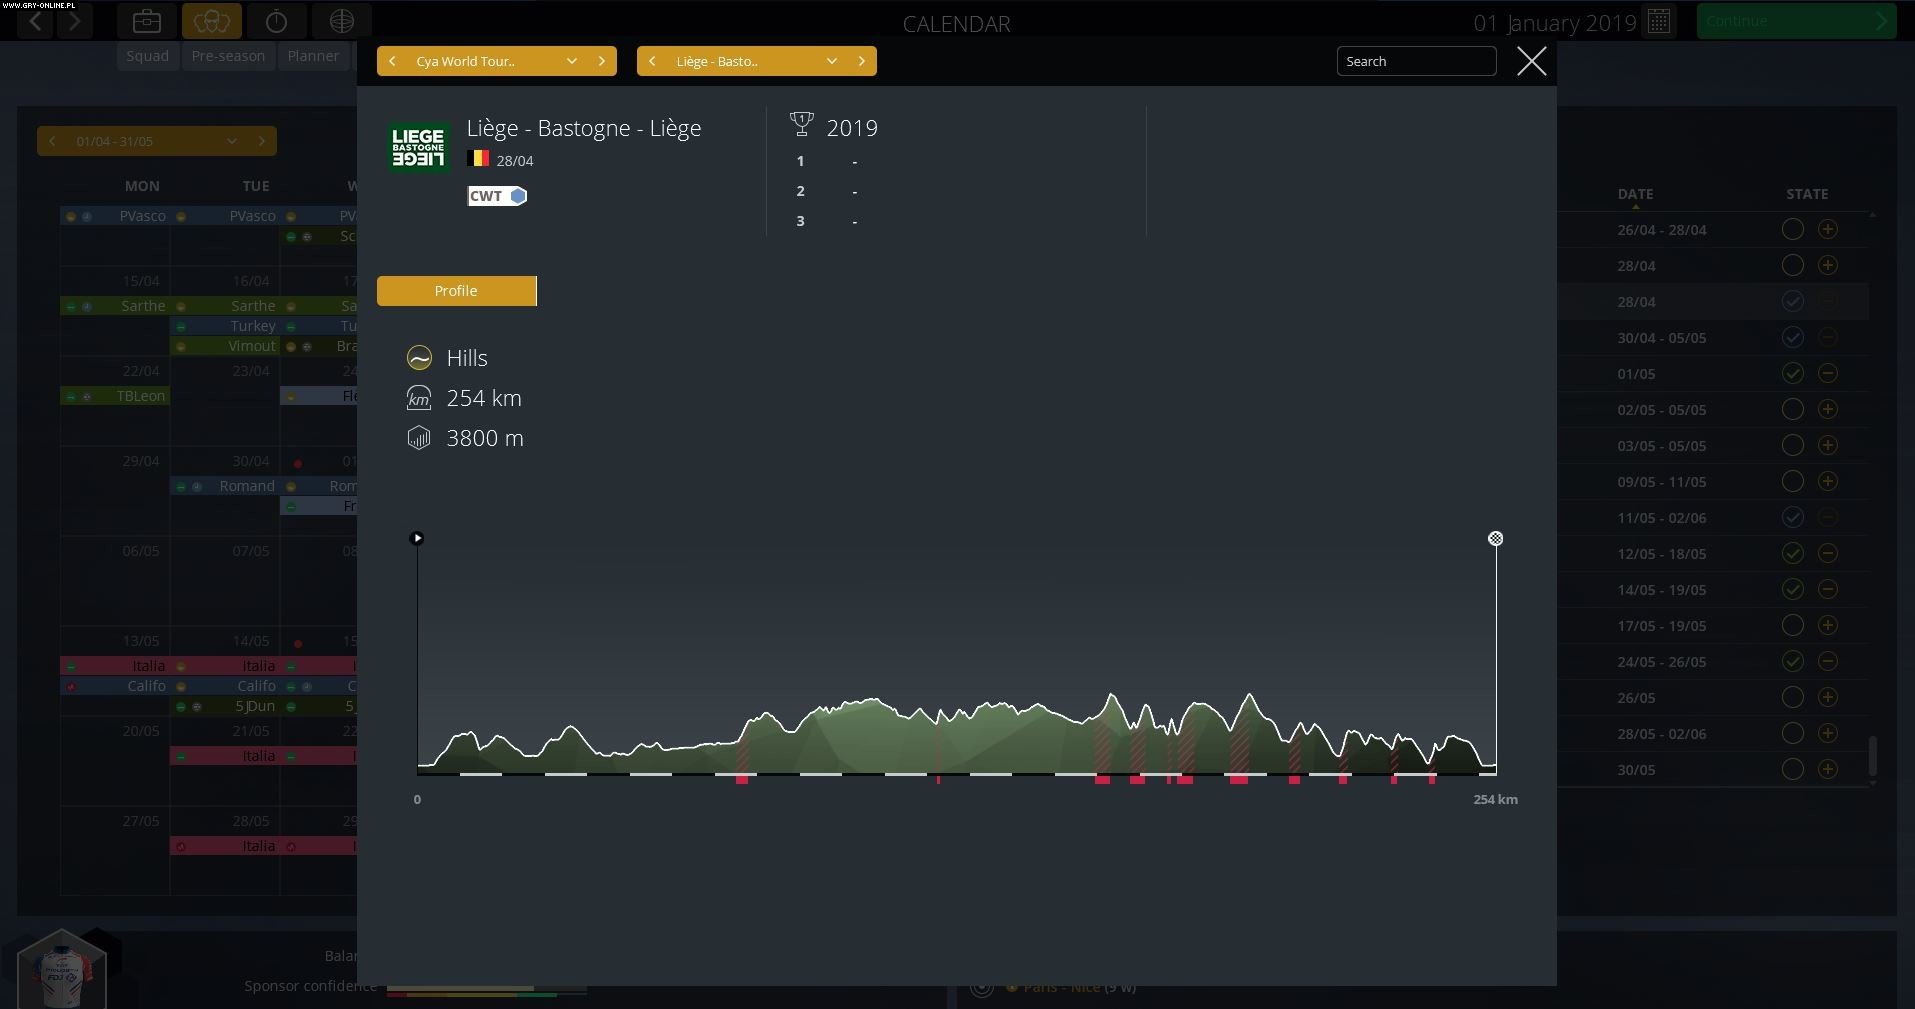1915x1009 pixels.
Task: Expand the Liège - Basto dropdown
Action: click(x=832, y=61)
